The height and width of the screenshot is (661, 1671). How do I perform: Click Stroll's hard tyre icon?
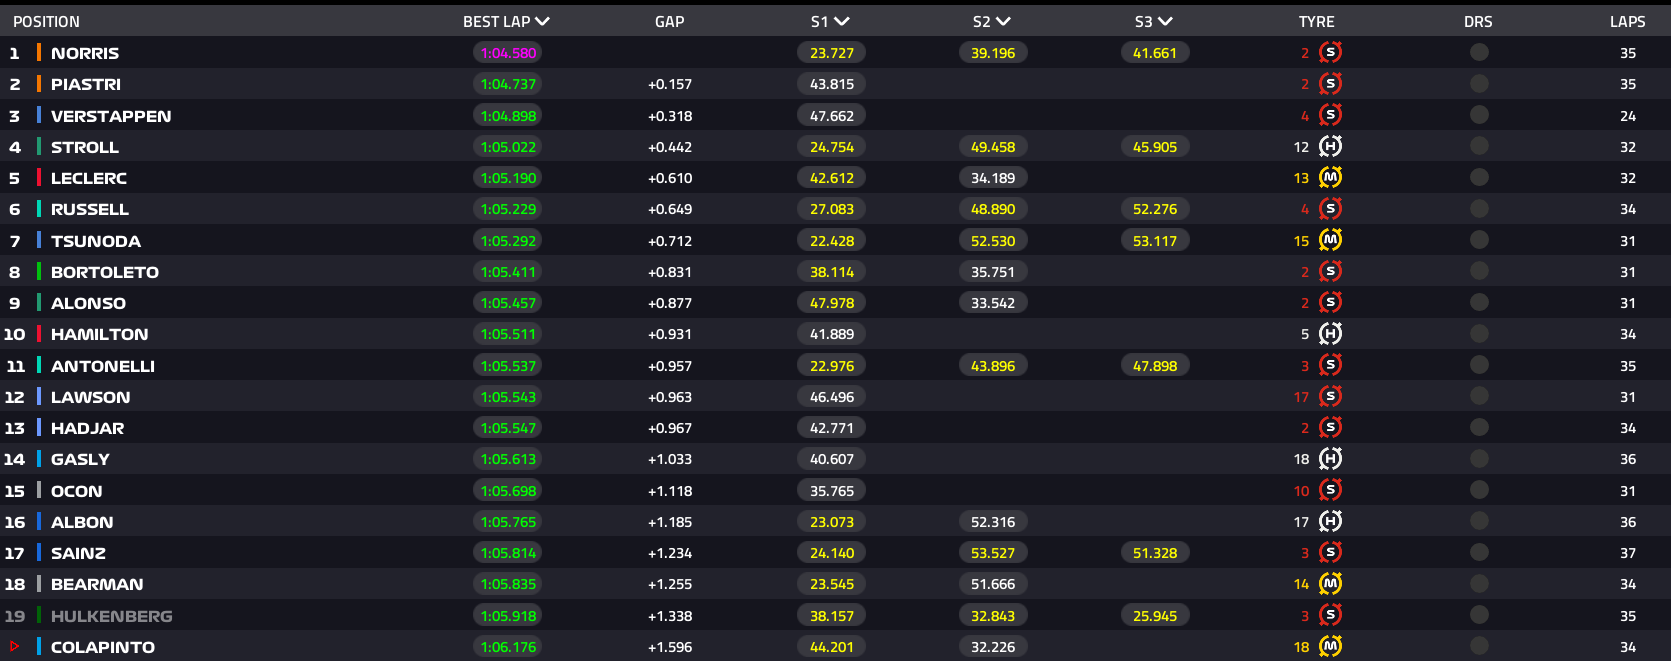[x=1330, y=147]
